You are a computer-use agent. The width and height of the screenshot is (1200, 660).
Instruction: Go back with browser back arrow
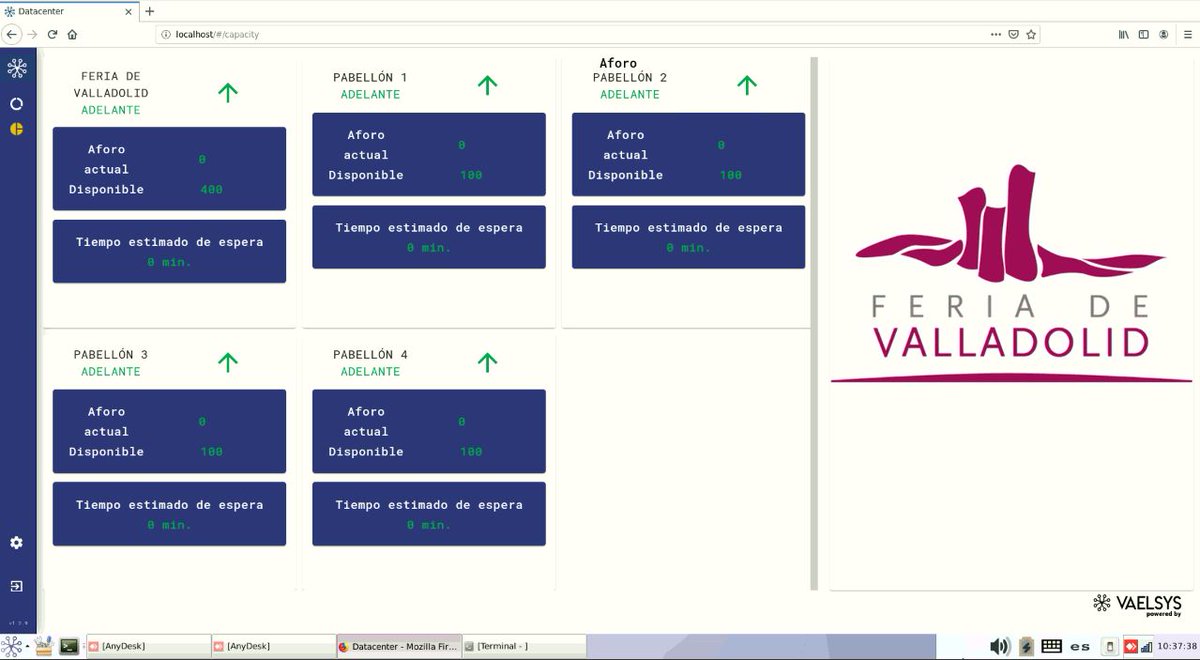coord(12,34)
